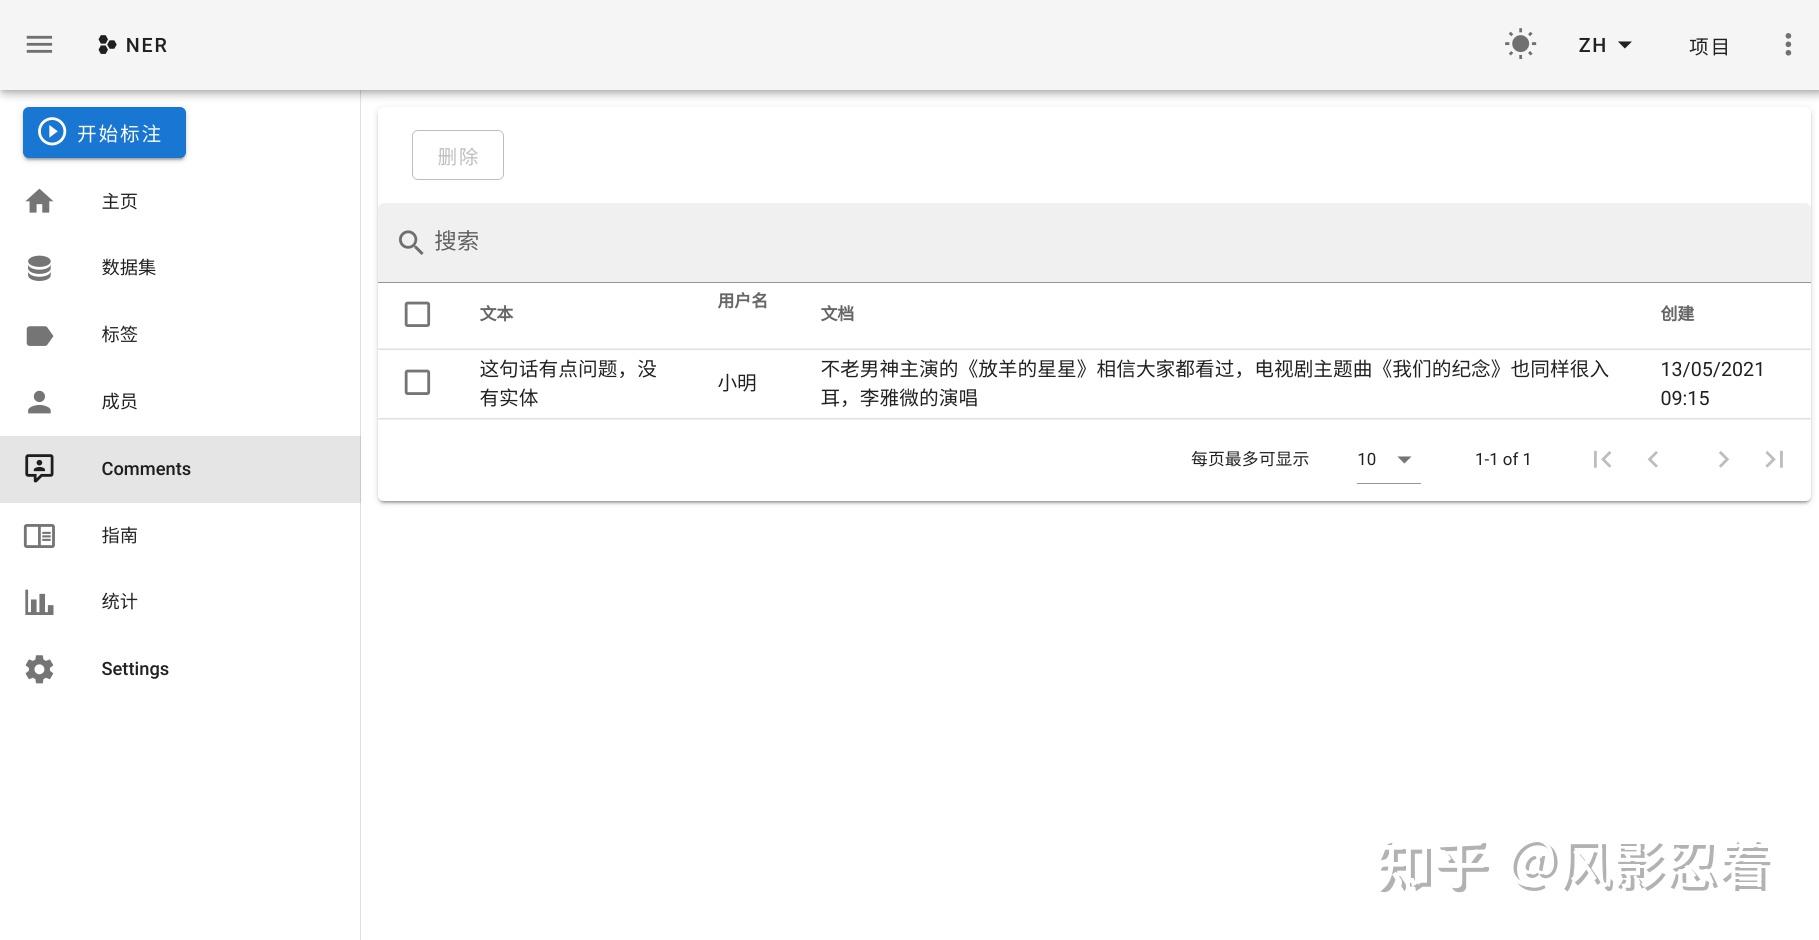Check the select-all comments checkbox
Screen dimensions: 1819x940
(x=417, y=314)
